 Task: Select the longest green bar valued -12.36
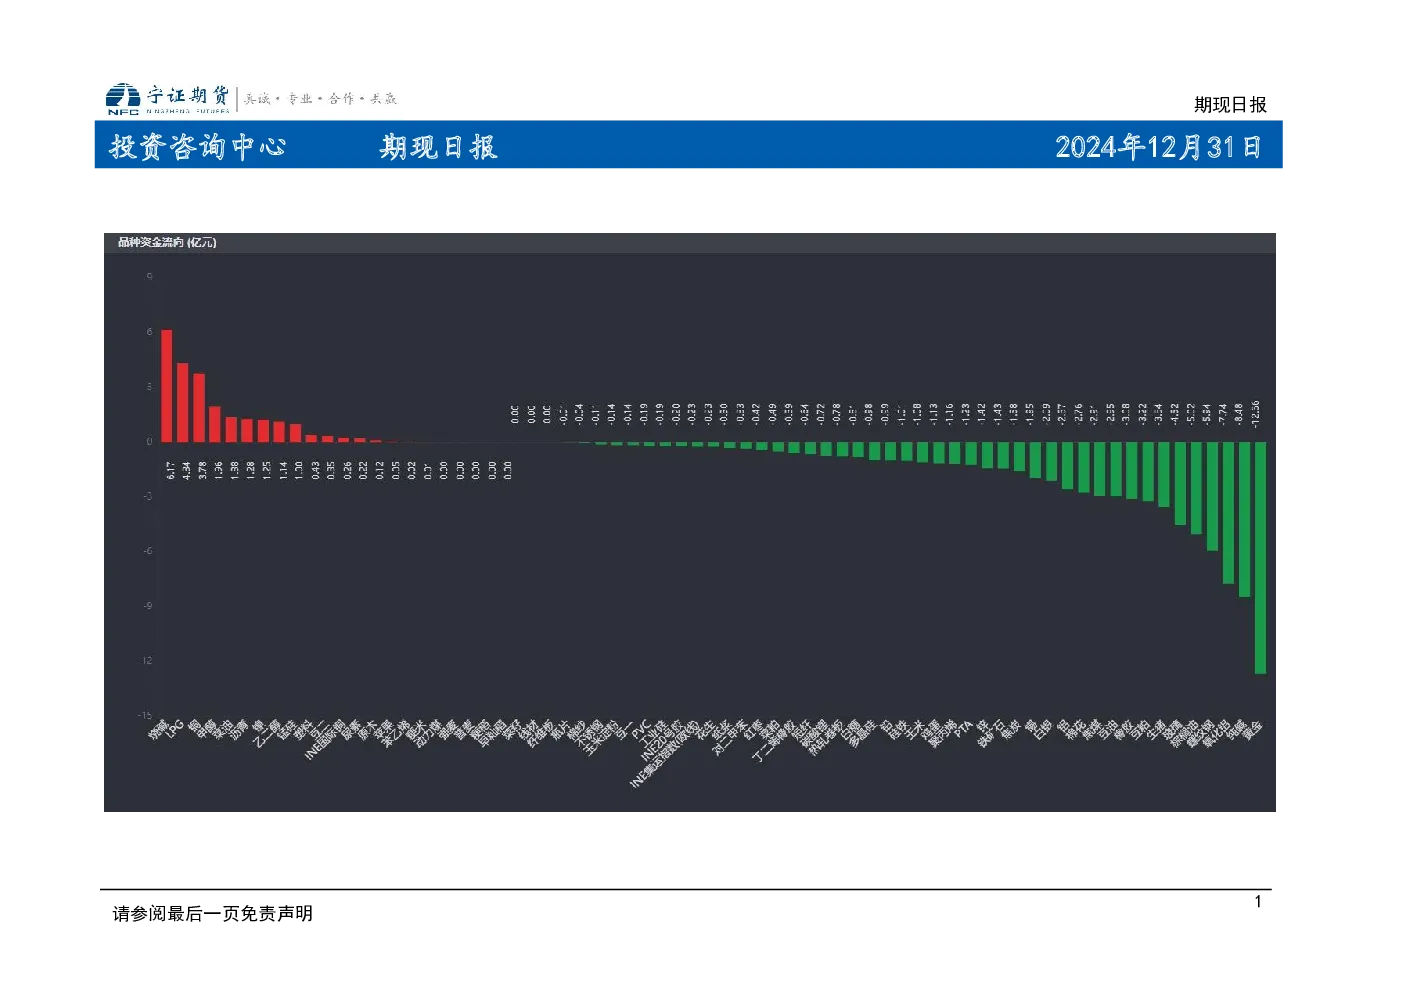pos(1260,558)
